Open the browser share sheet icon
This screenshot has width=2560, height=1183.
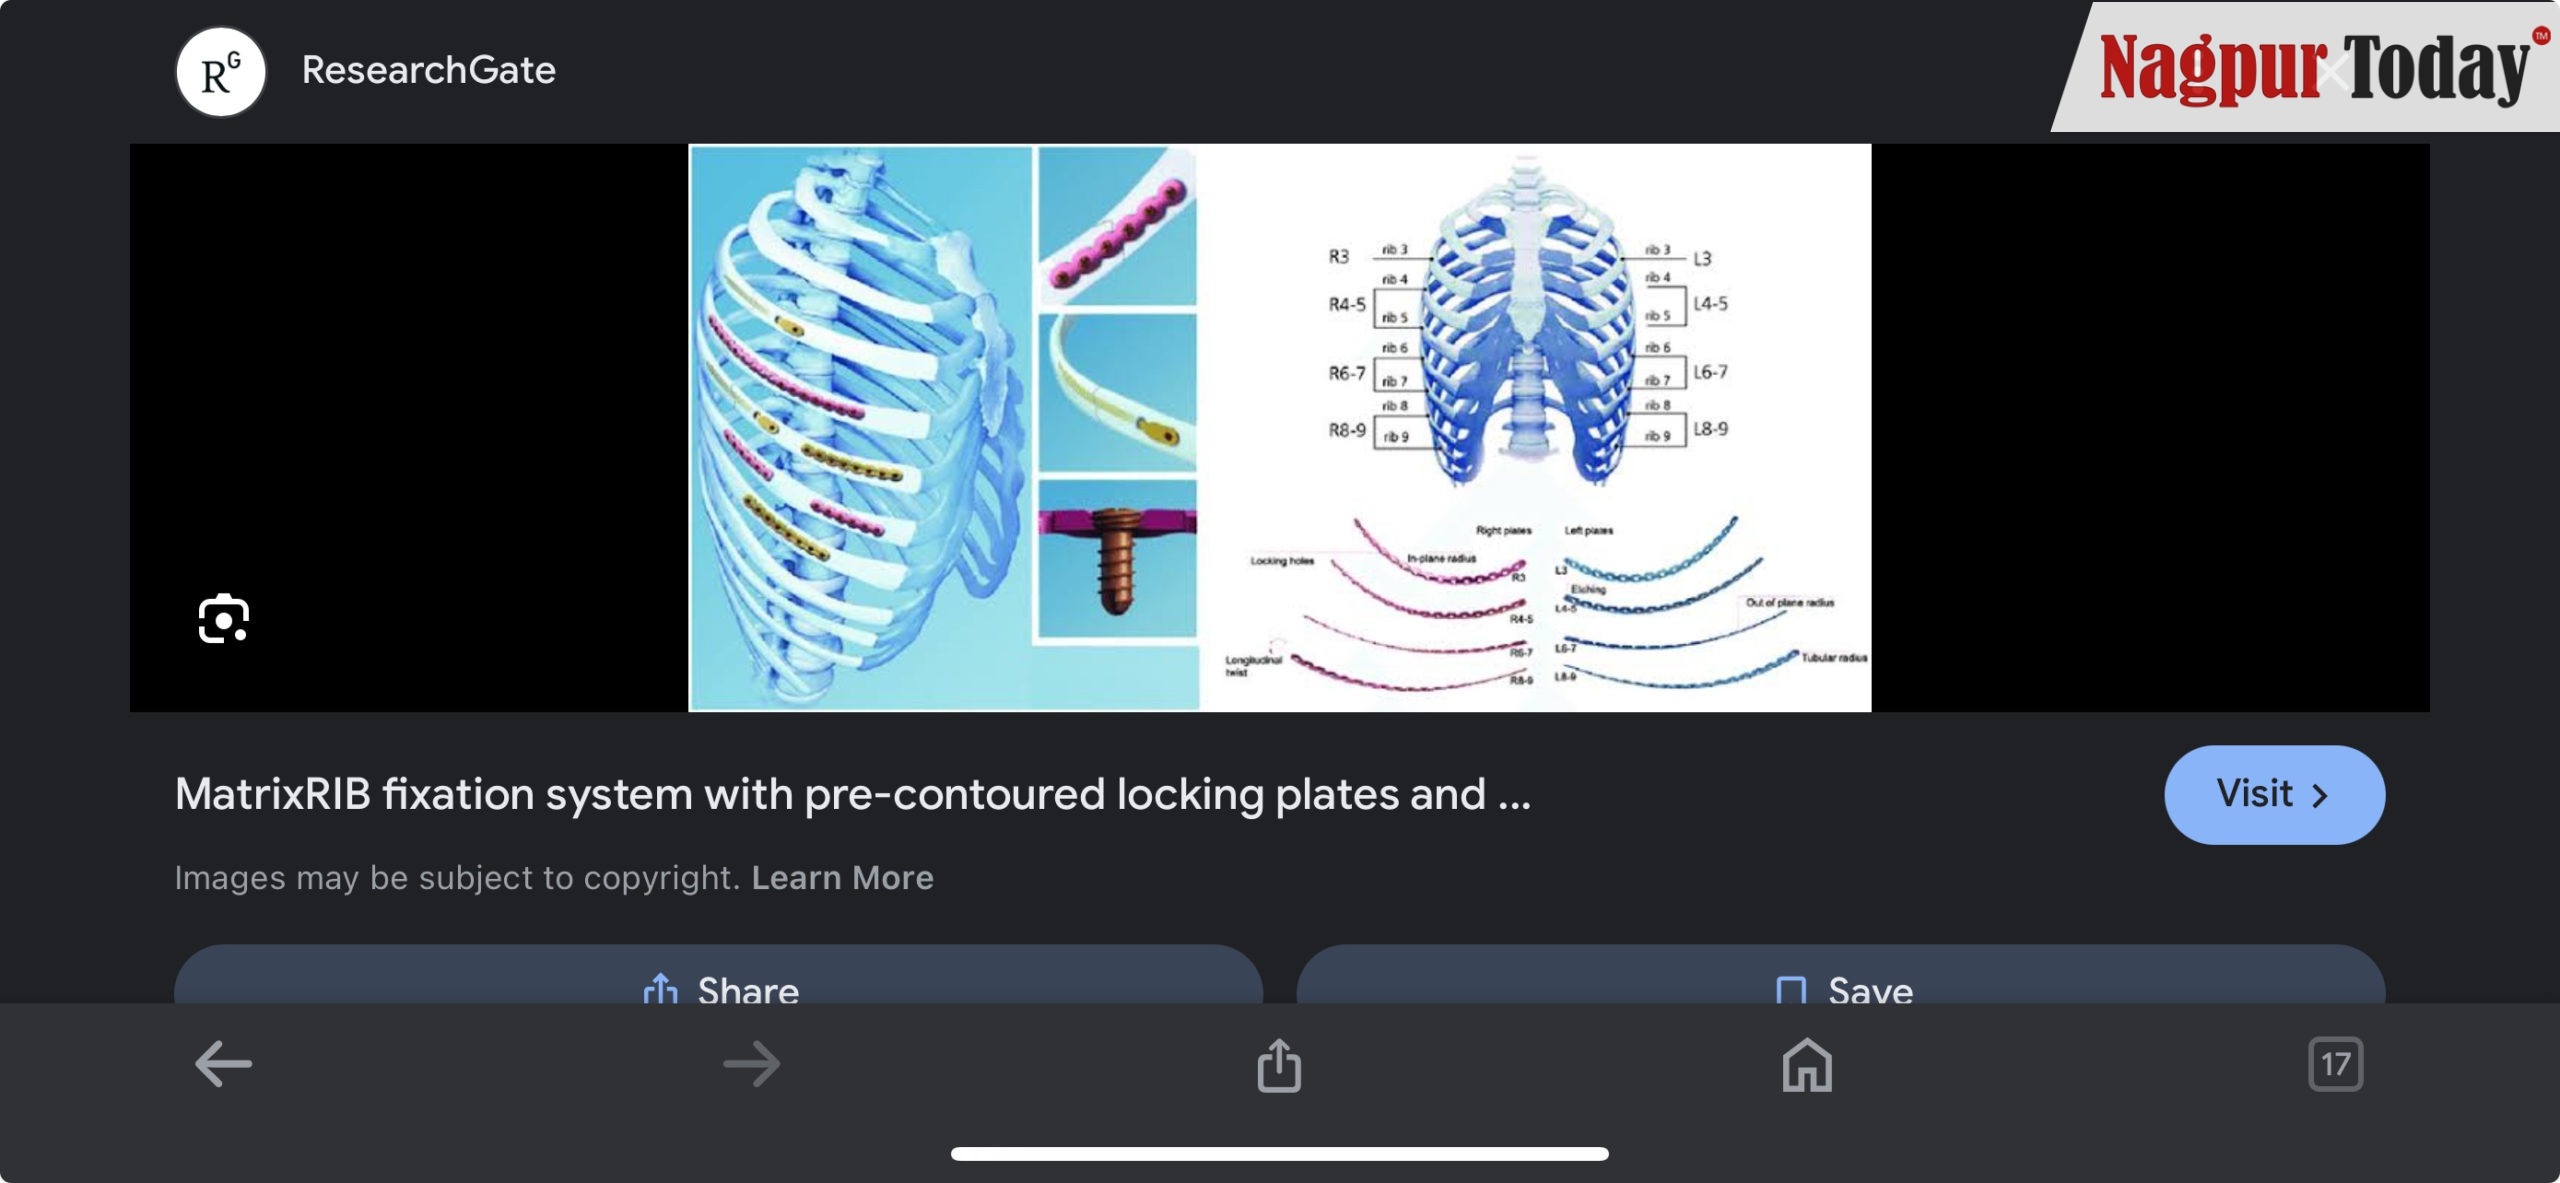coord(1279,1065)
